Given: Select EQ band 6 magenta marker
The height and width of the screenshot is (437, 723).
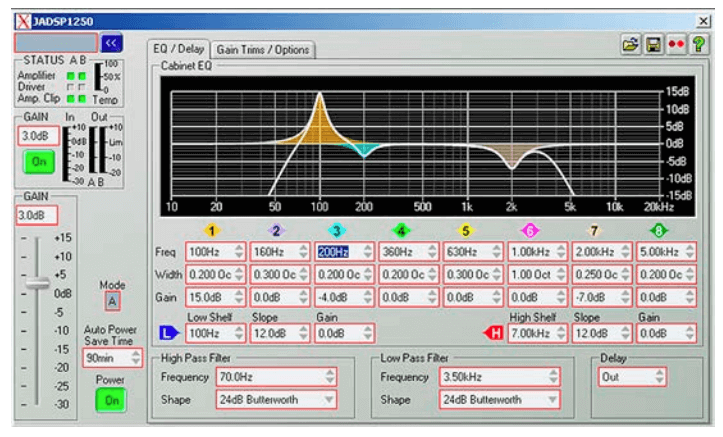Looking at the screenshot, I should (x=530, y=230).
